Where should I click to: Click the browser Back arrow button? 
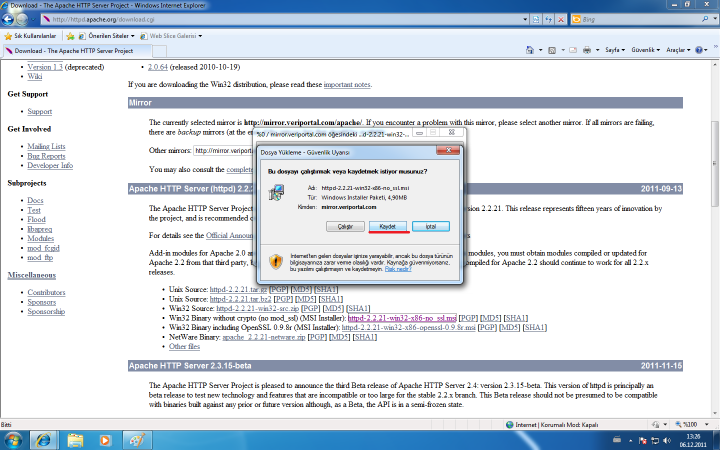(8, 19)
